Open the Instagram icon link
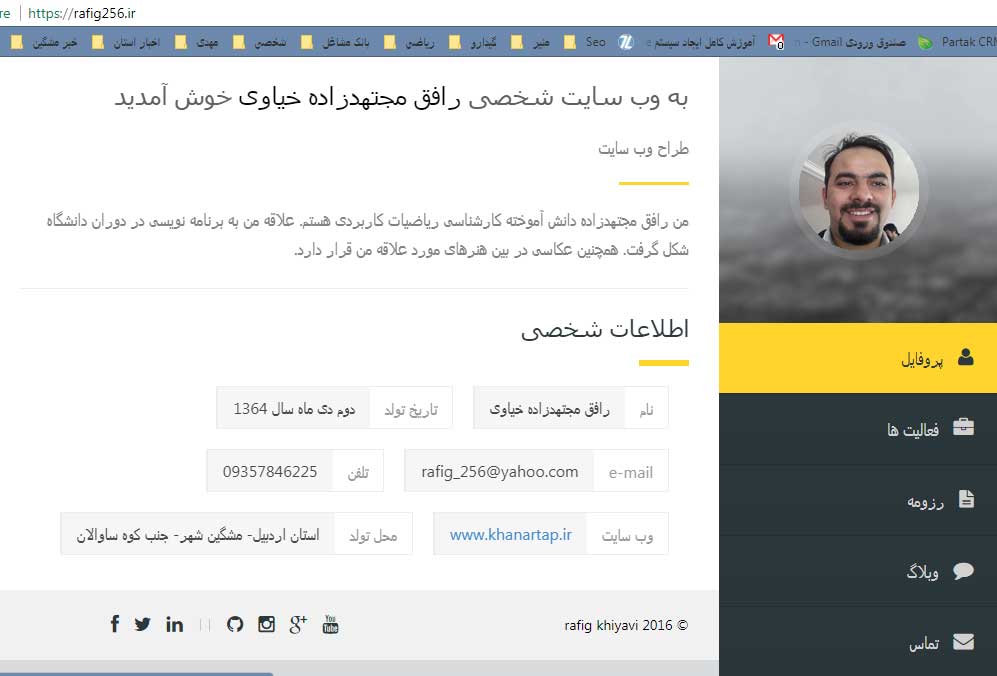 click(x=266, y=624)
